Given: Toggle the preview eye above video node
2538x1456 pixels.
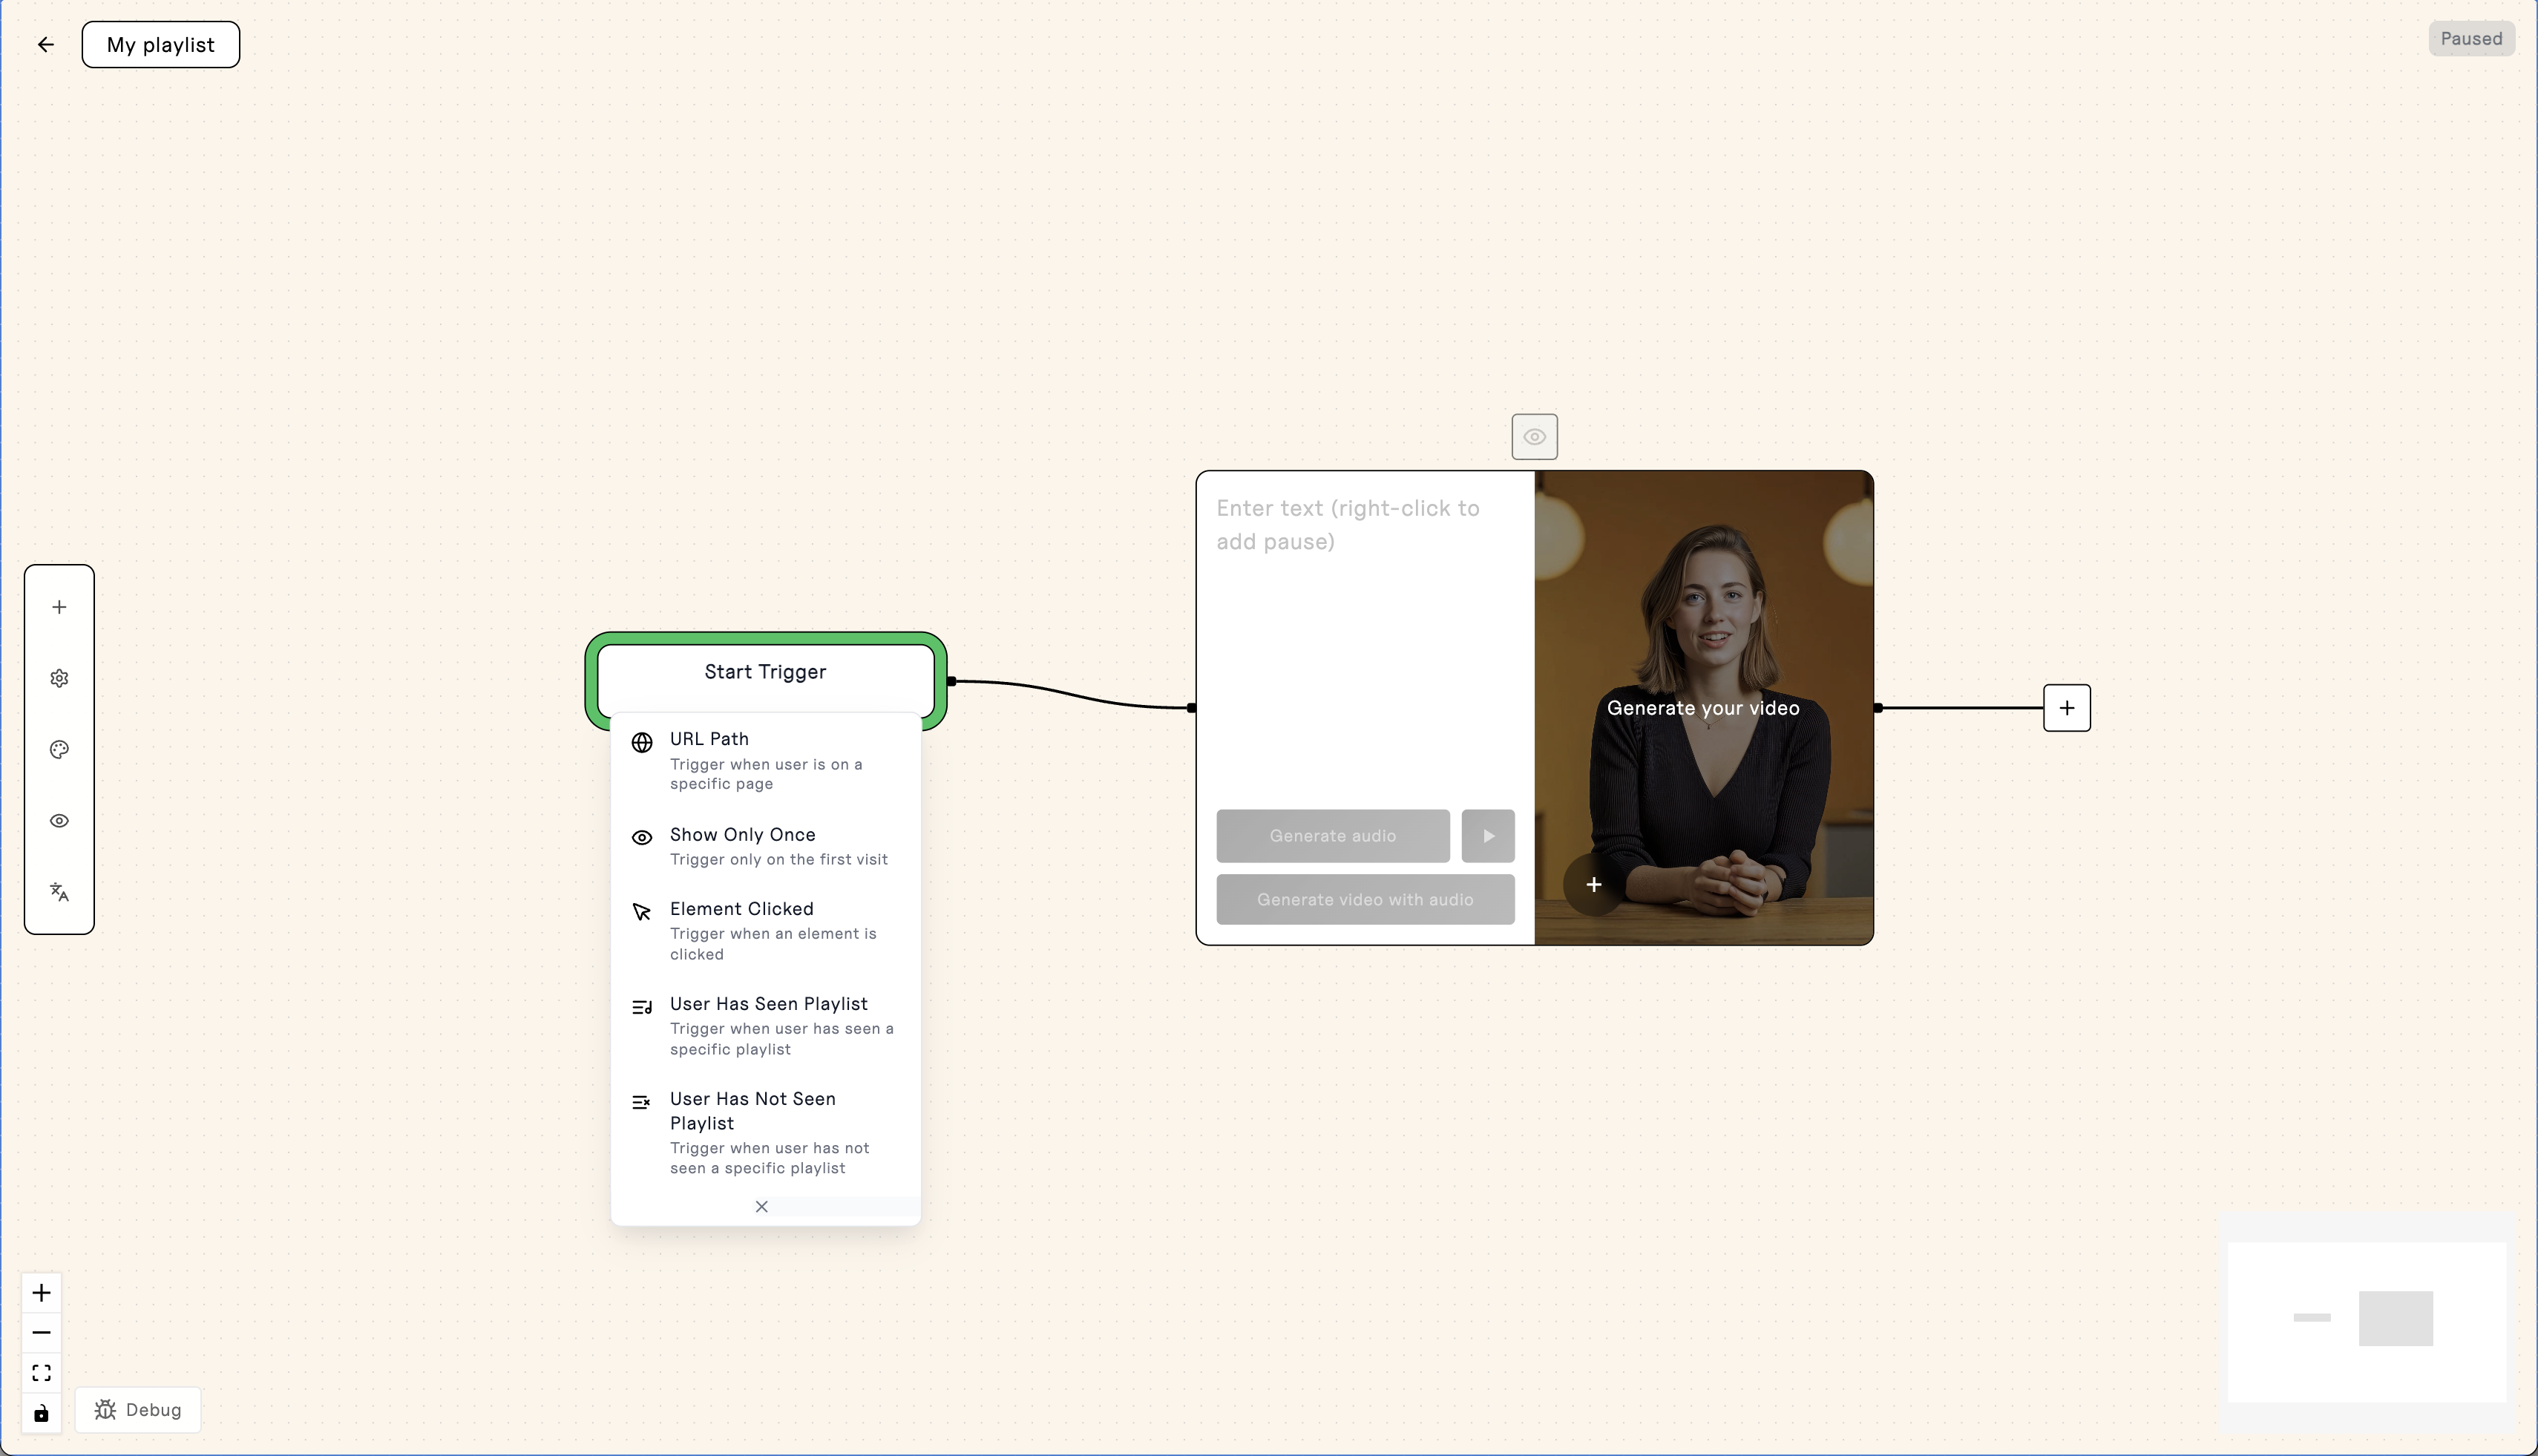Looking at the screenshot, I should 1534,437.
